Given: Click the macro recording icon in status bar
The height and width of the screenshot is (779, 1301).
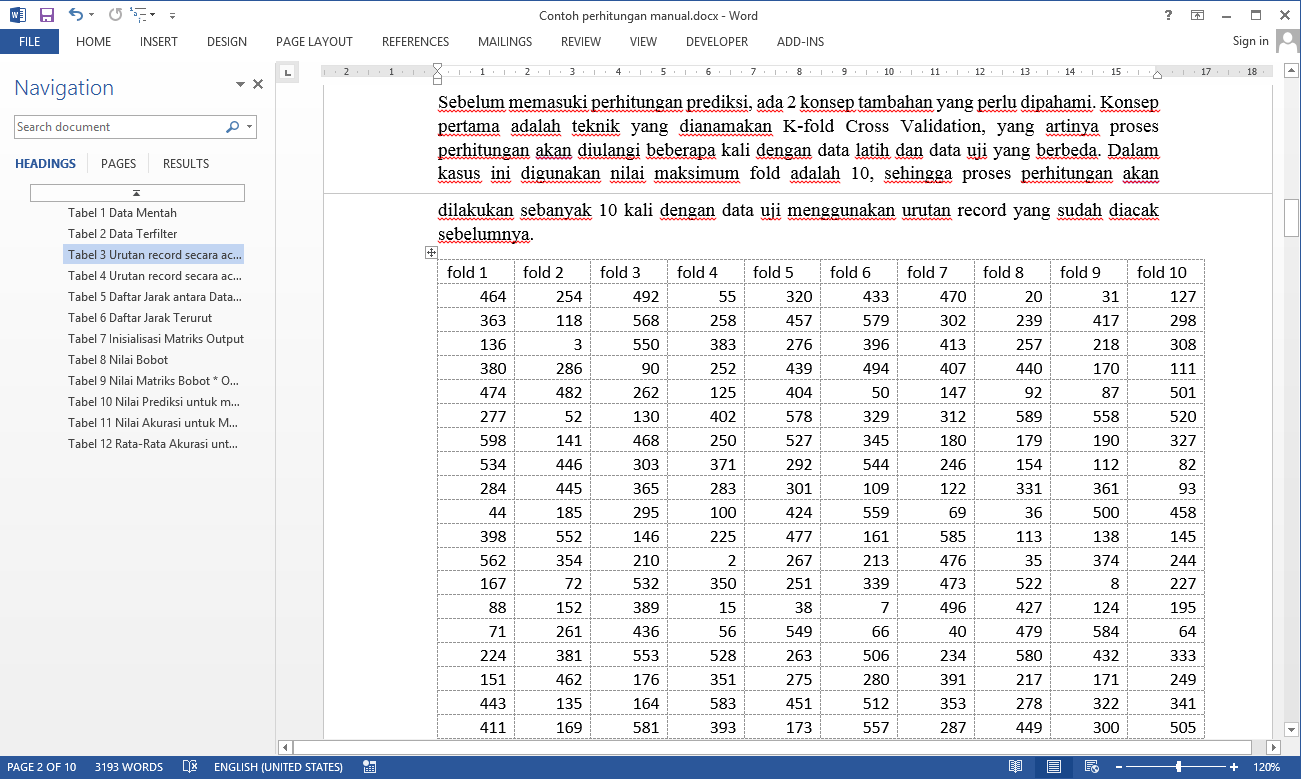Looking at the screenshot, I should [x=369, y=767].
